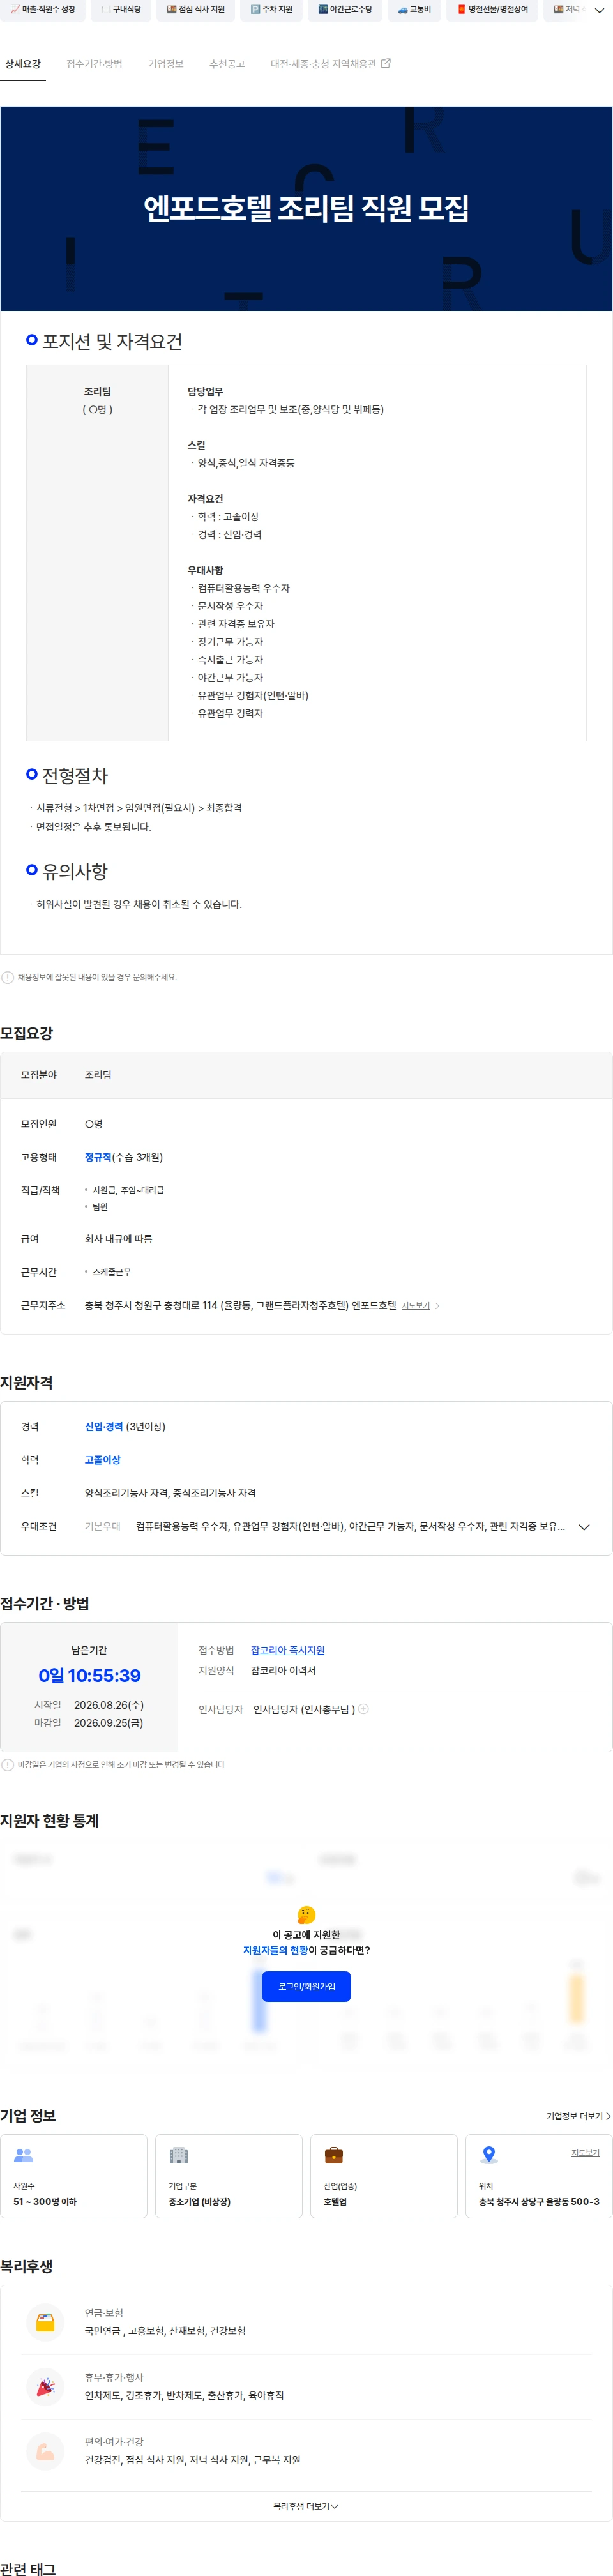Click the 호텔업 industry text
Viewport: 613px width, 2576px height.
[335, 2202]
